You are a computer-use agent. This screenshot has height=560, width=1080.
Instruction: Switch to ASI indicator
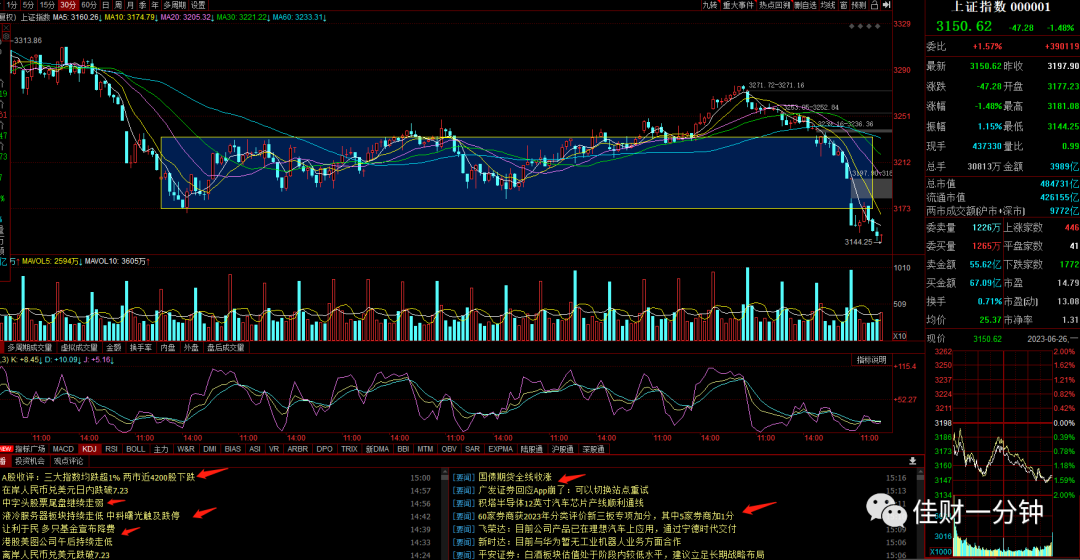255,449
